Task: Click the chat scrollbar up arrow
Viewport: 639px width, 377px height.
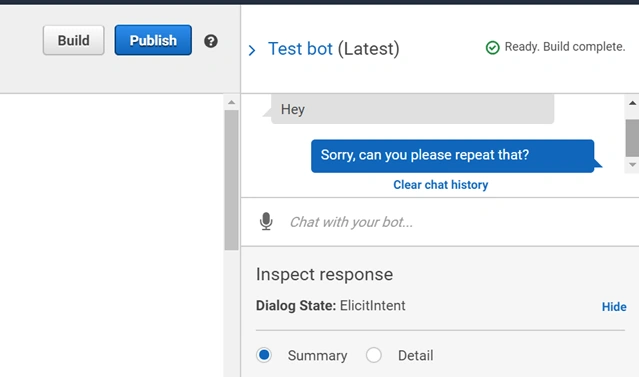Action: pos(632,103)
